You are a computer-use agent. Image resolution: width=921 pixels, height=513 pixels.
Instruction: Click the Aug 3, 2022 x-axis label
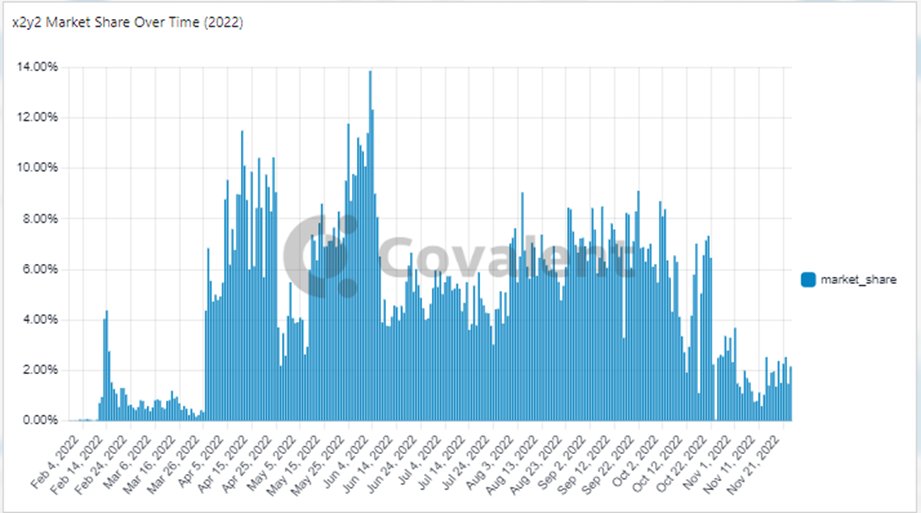[x=491, y=462]
